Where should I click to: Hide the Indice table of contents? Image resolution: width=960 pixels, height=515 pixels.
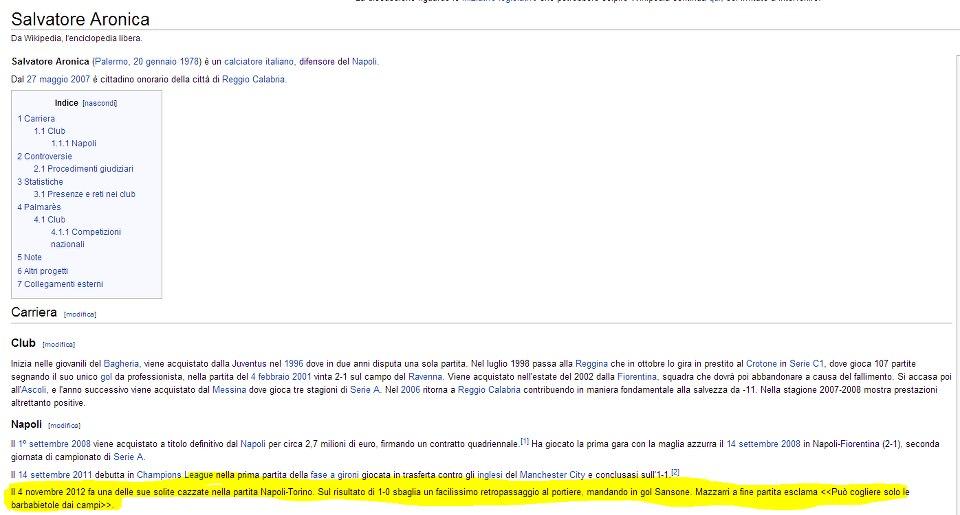tap(99, 103)
